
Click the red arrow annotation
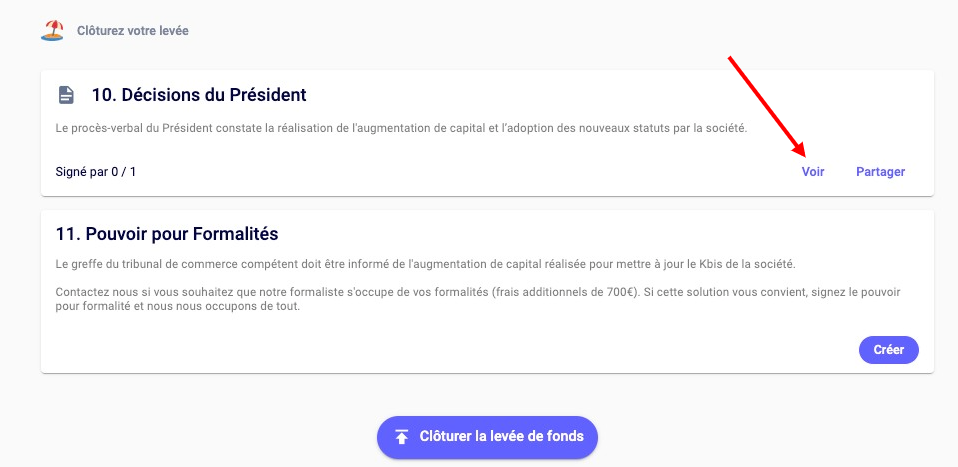[x=768, y=107]
